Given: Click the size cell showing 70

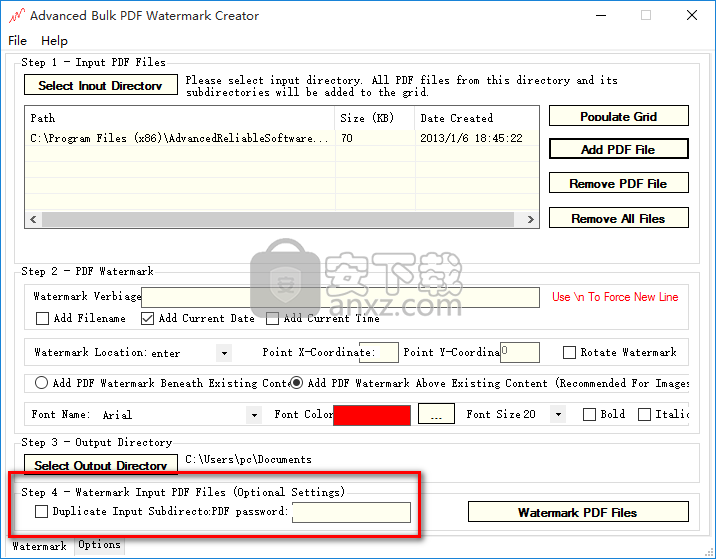Looking at the screenshot, I should 375,138.
